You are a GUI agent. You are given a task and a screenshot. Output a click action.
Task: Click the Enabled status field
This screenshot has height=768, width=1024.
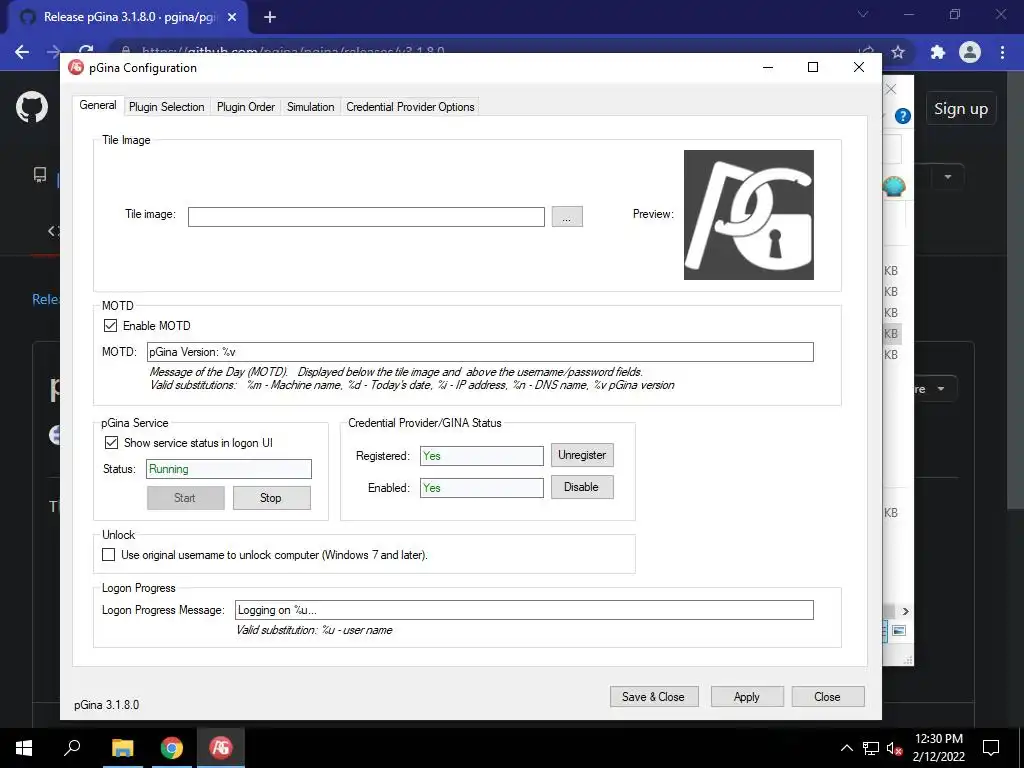pos(481,488)
